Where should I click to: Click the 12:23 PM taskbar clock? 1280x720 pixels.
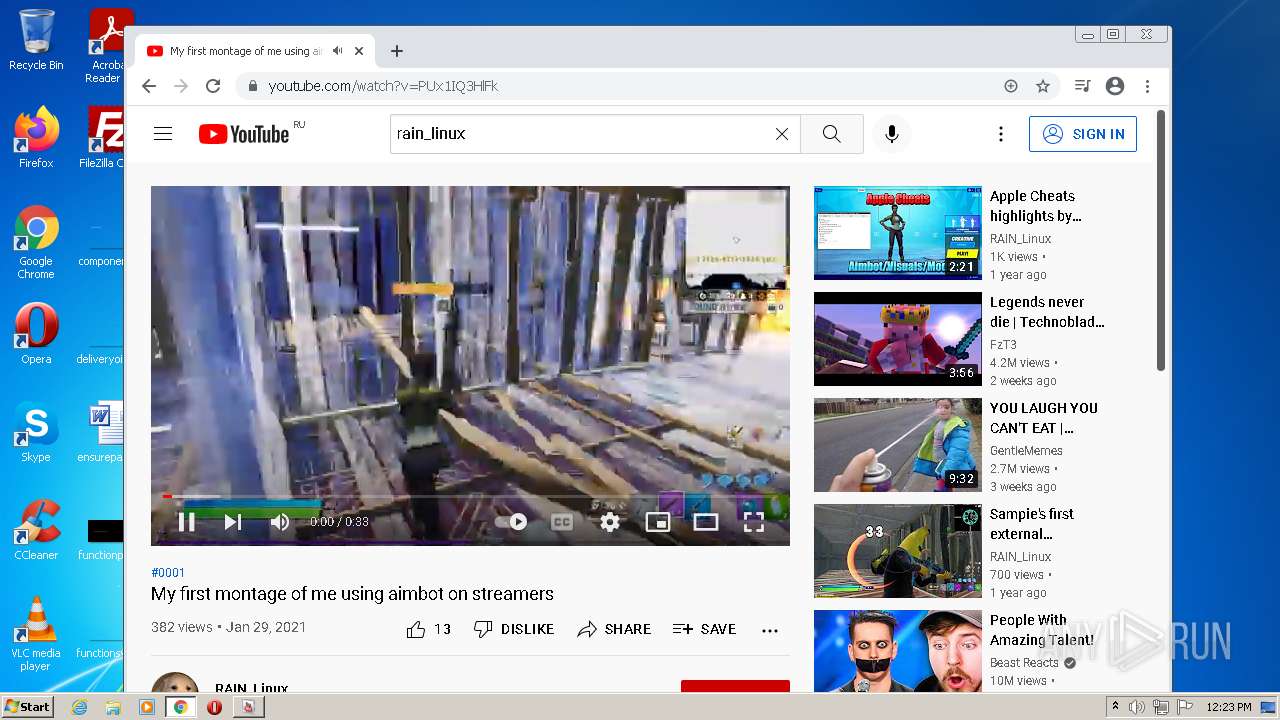click(x=1229, y=707)
